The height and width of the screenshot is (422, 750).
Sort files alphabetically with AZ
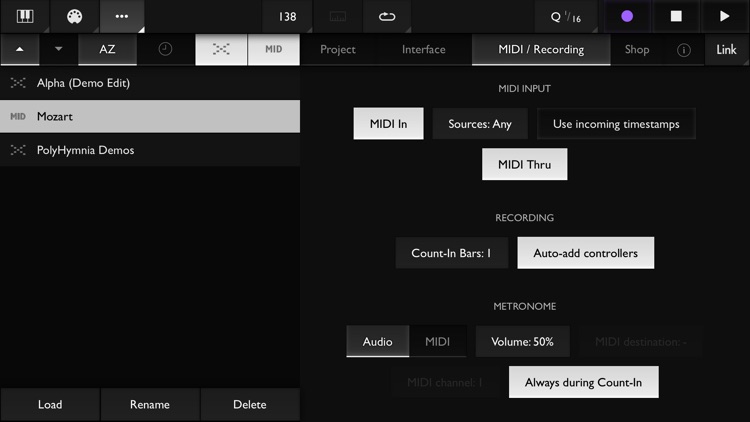pos(107,49)
